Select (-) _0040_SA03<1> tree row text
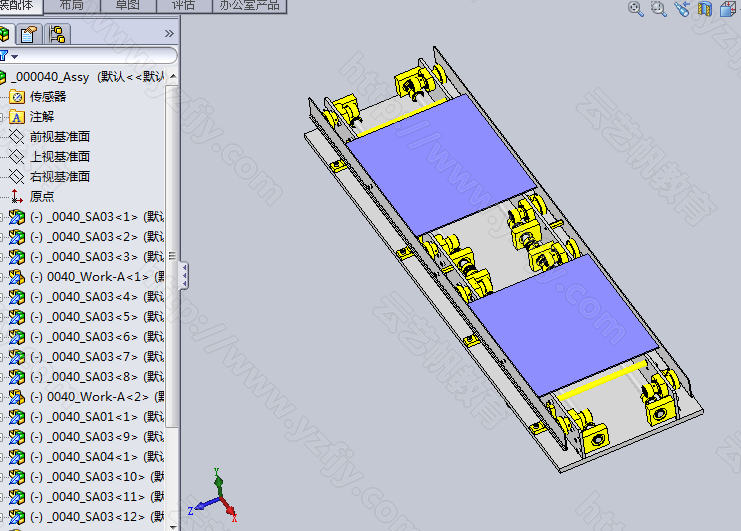Viewport: 741px width, 531px height. [97, 217]
